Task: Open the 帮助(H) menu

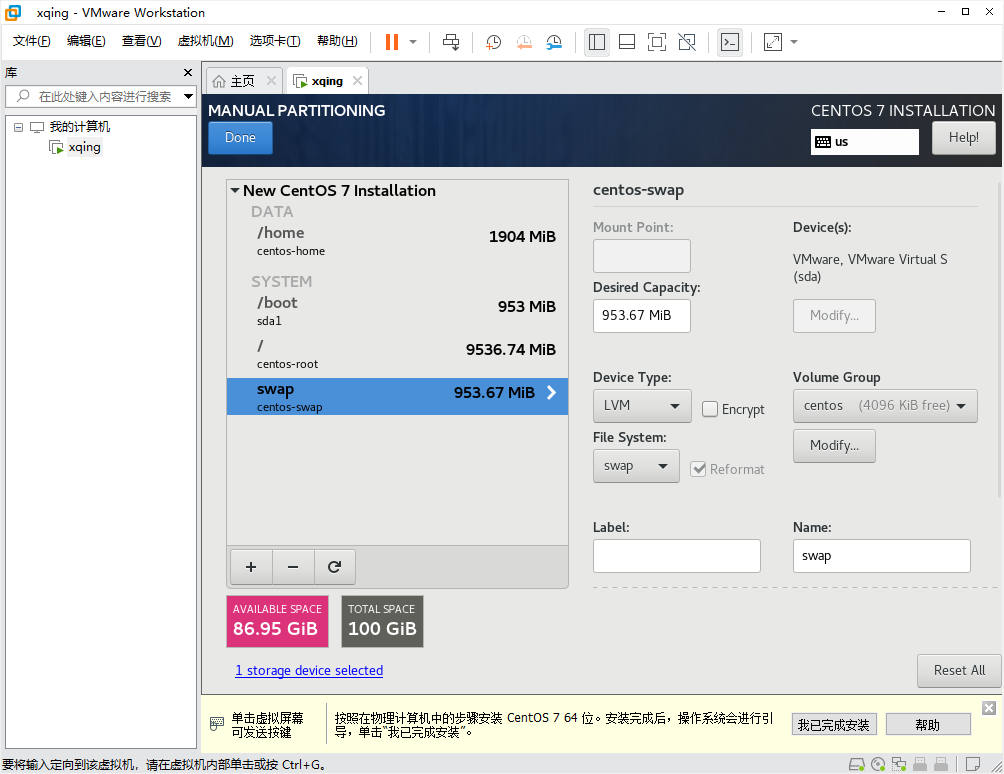Action: [x=337, y=41]
